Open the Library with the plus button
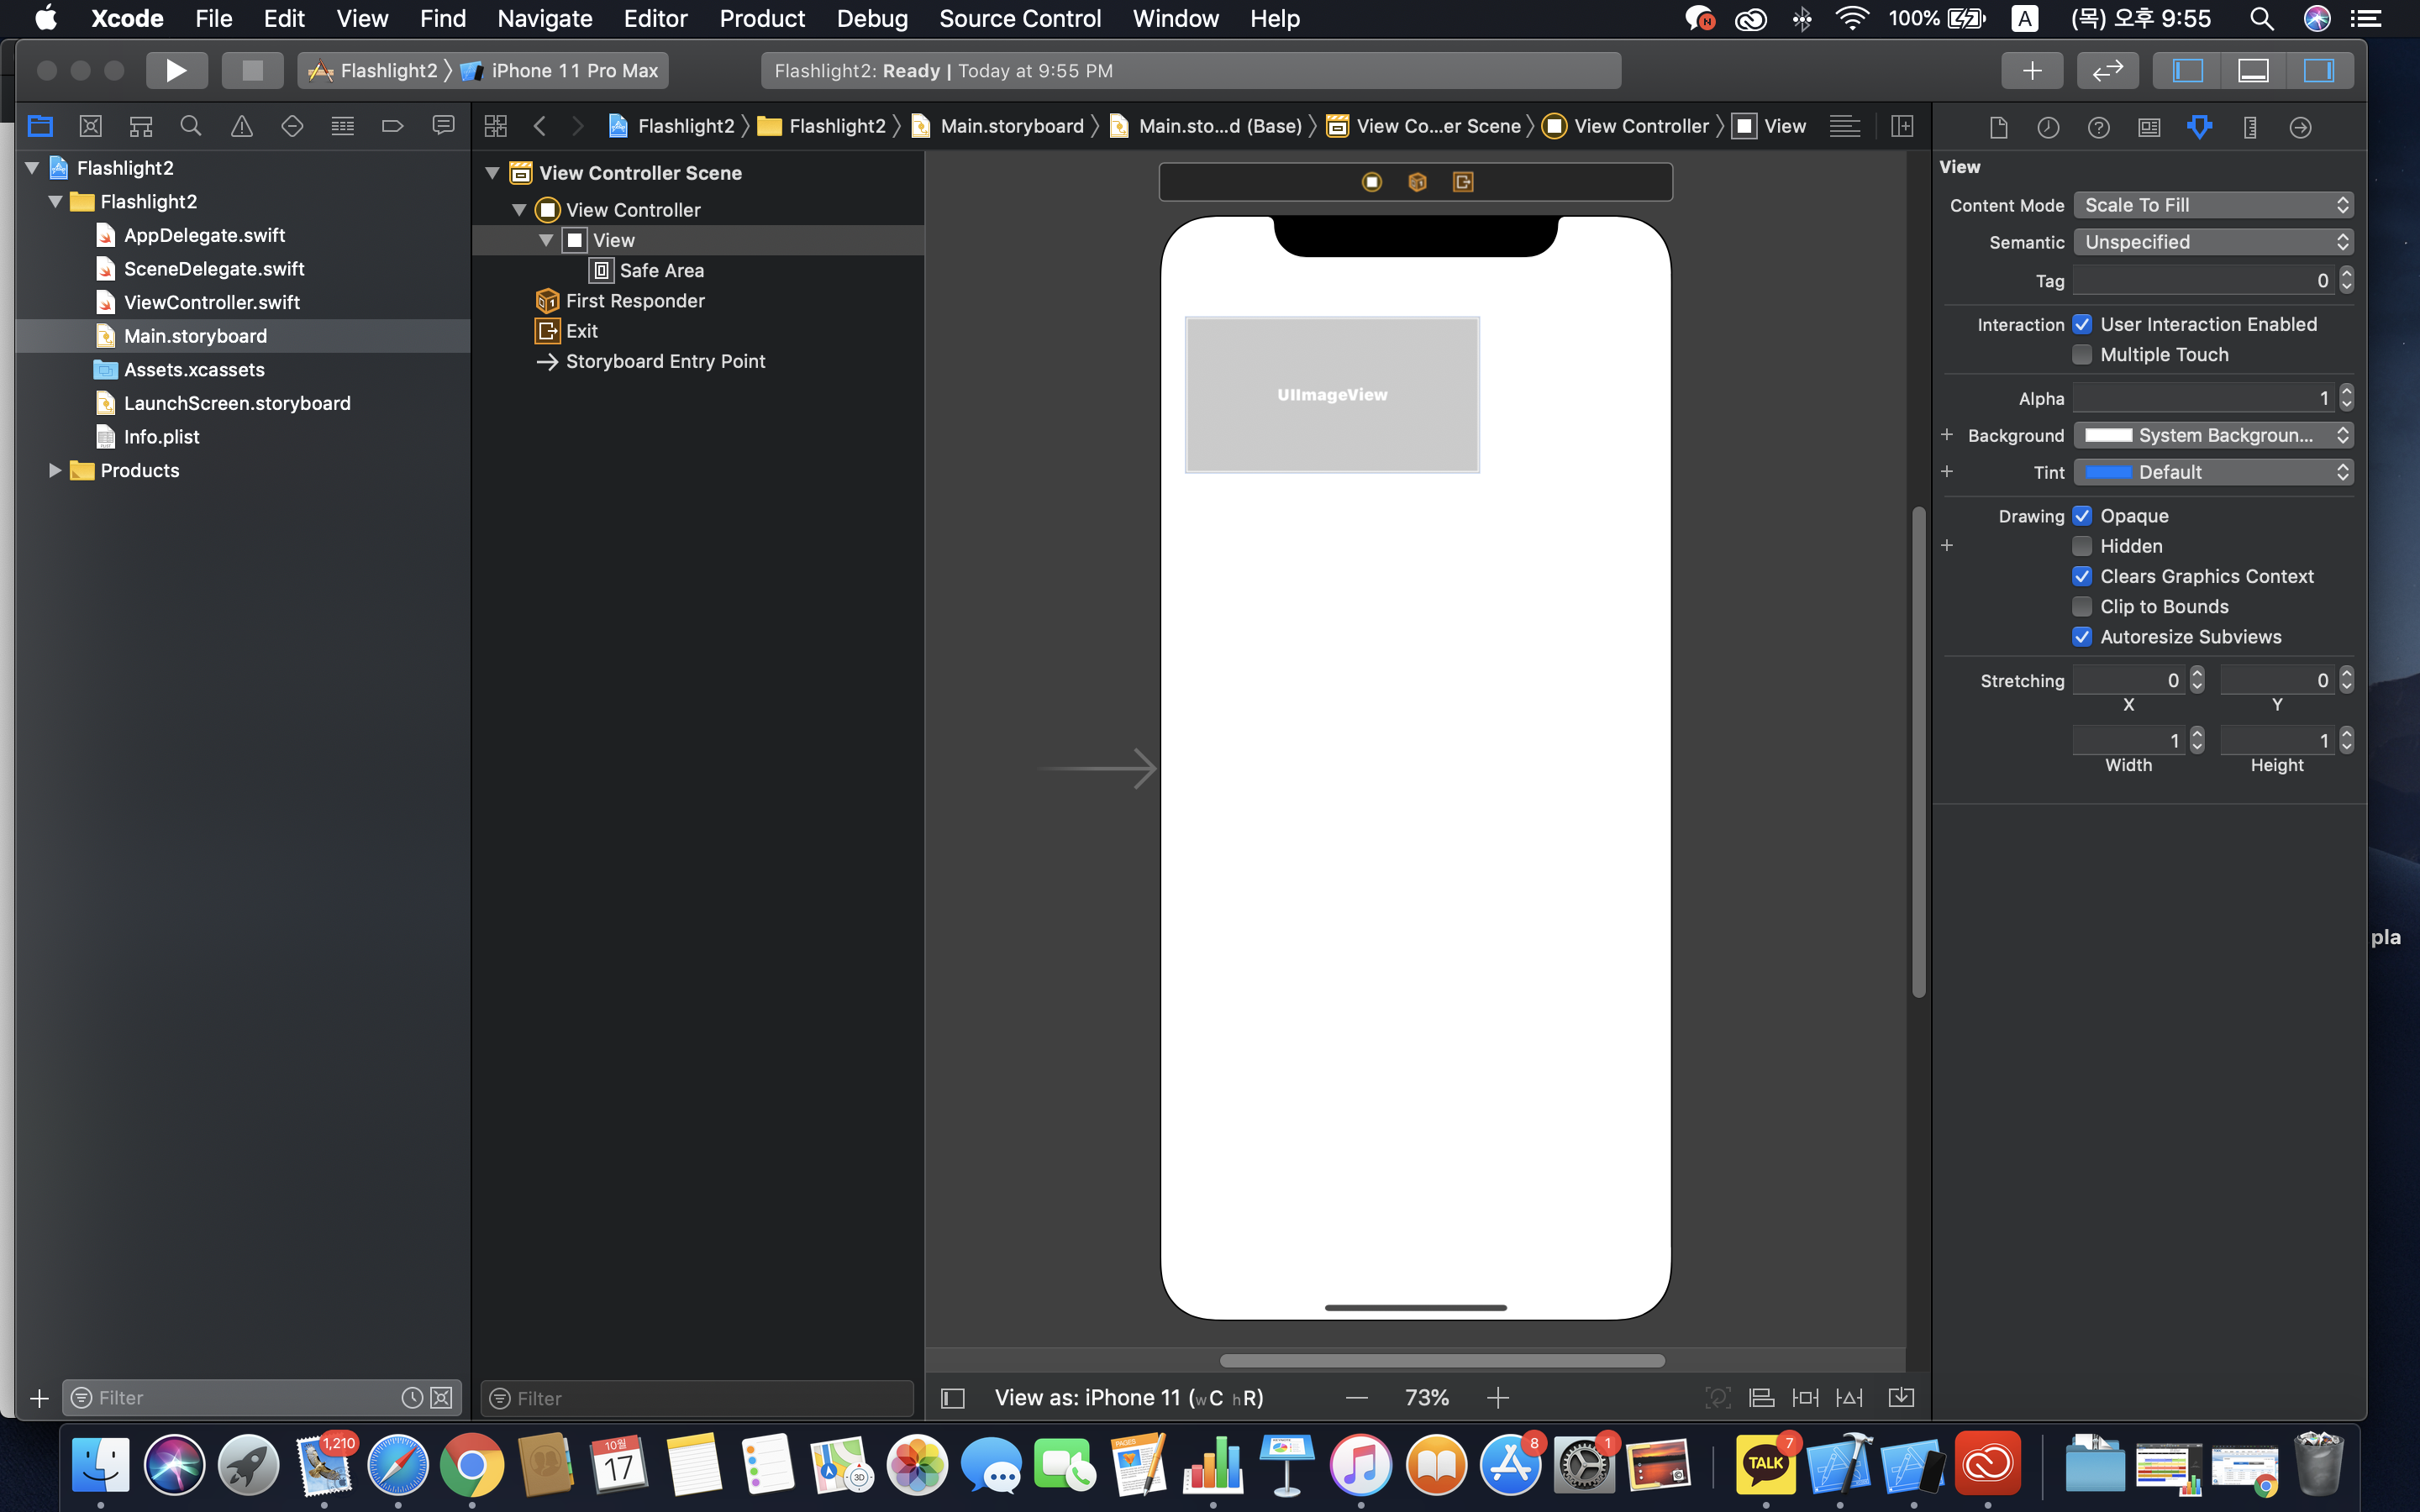2420x1512 pixels. point(2031,70)
